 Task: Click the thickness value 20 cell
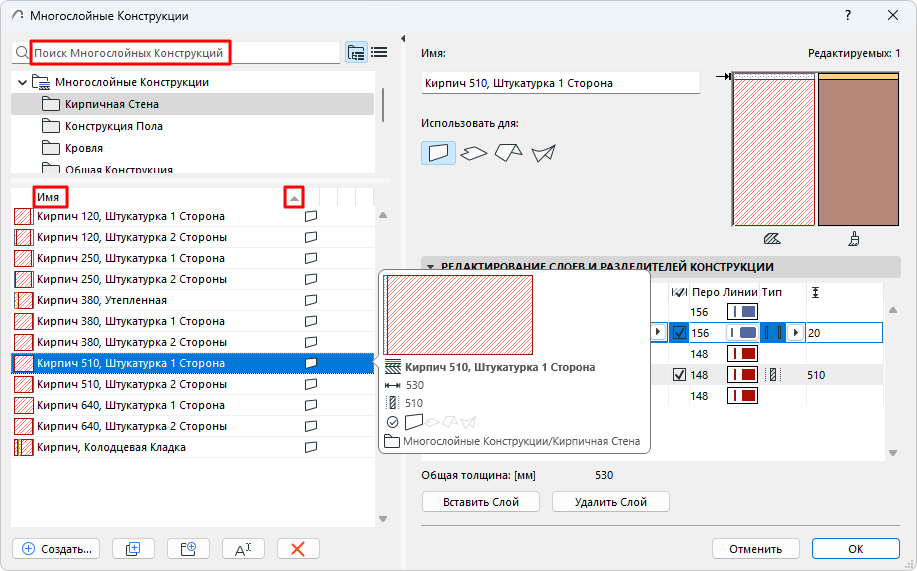click(x=844, y=333)
